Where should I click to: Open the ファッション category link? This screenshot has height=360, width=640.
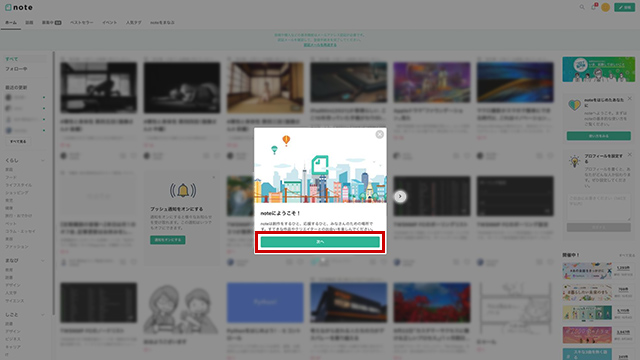(x=17, y=247)
